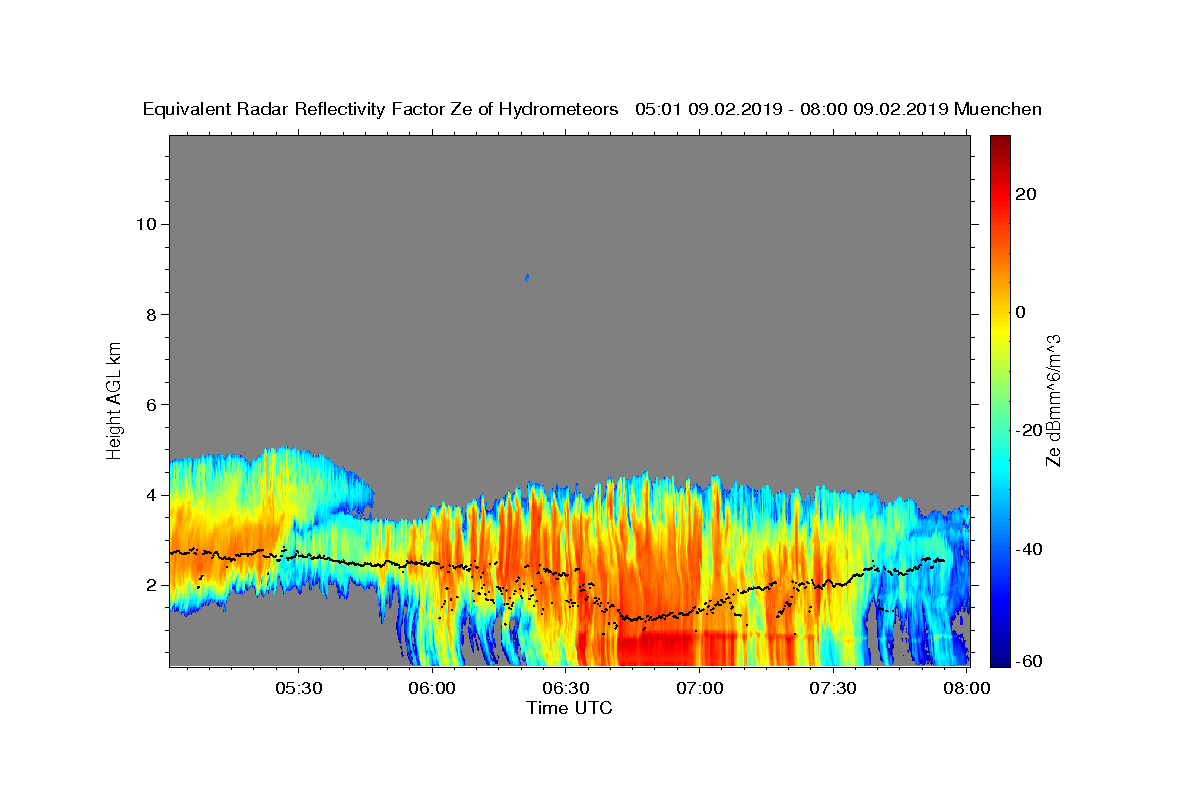
Task: Click the colorbar value '-40'
Action: (x=1028, y=548)
